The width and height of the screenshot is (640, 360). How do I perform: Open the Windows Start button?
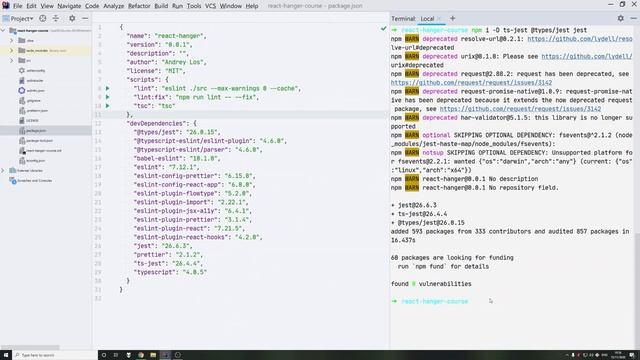click(6, 355)
